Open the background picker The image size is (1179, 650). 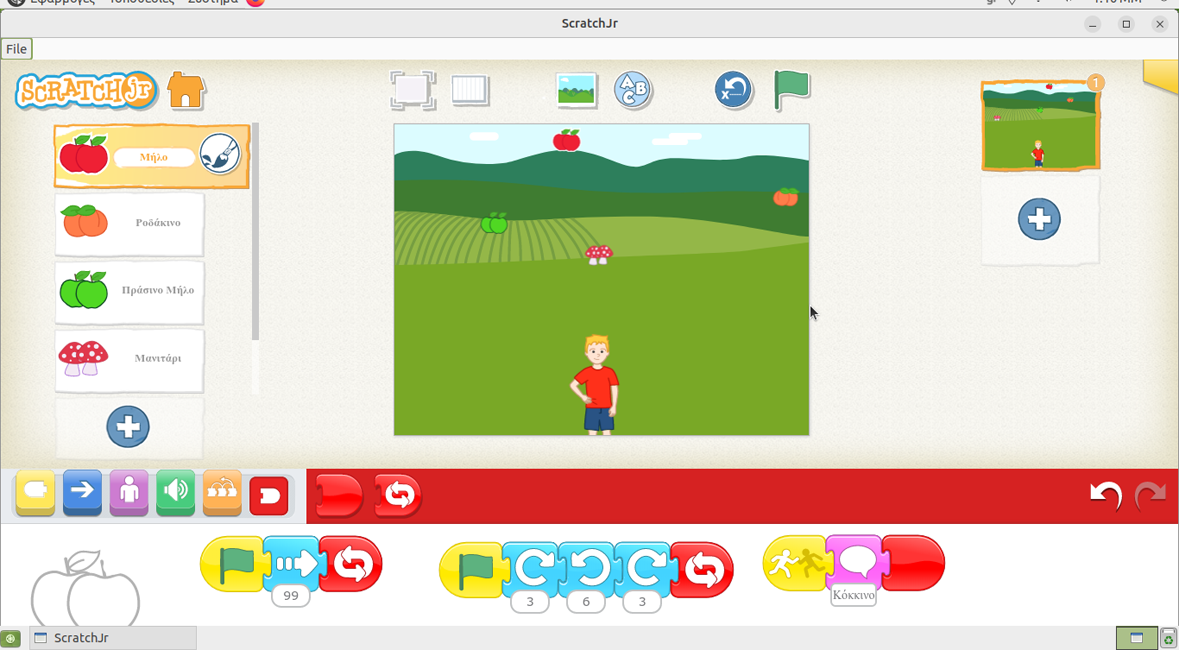pyautogui.click(x=576, y=91)
